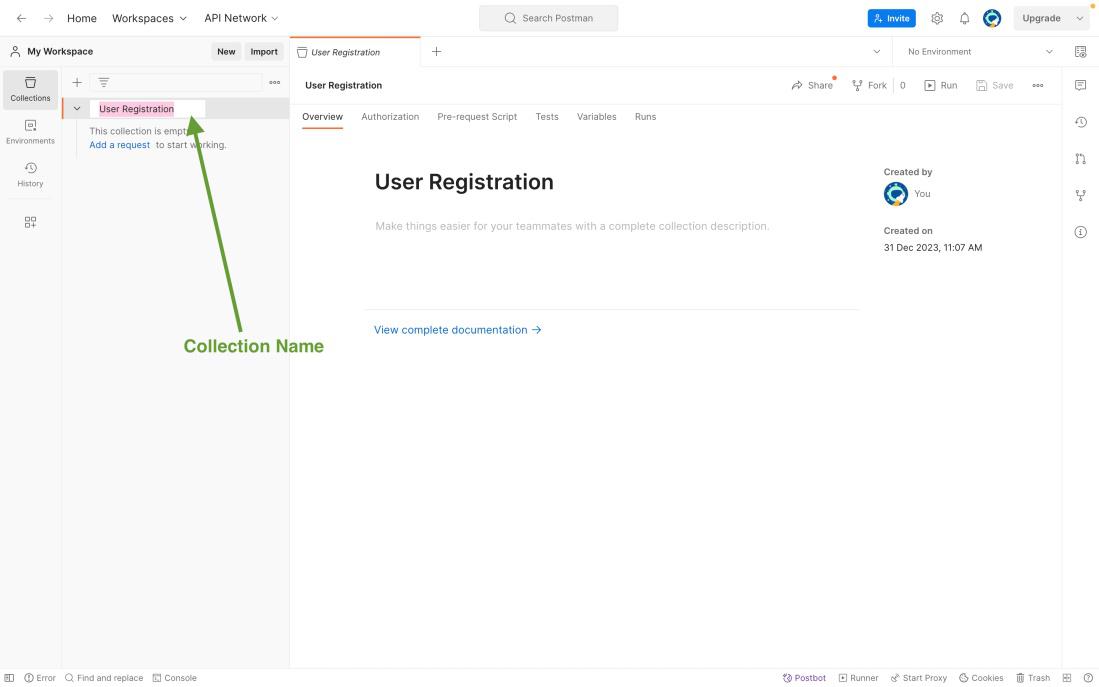This screenshot has width=1099, height=687.
Task: Create new collection with plus icon
Action: coord(77,82)
